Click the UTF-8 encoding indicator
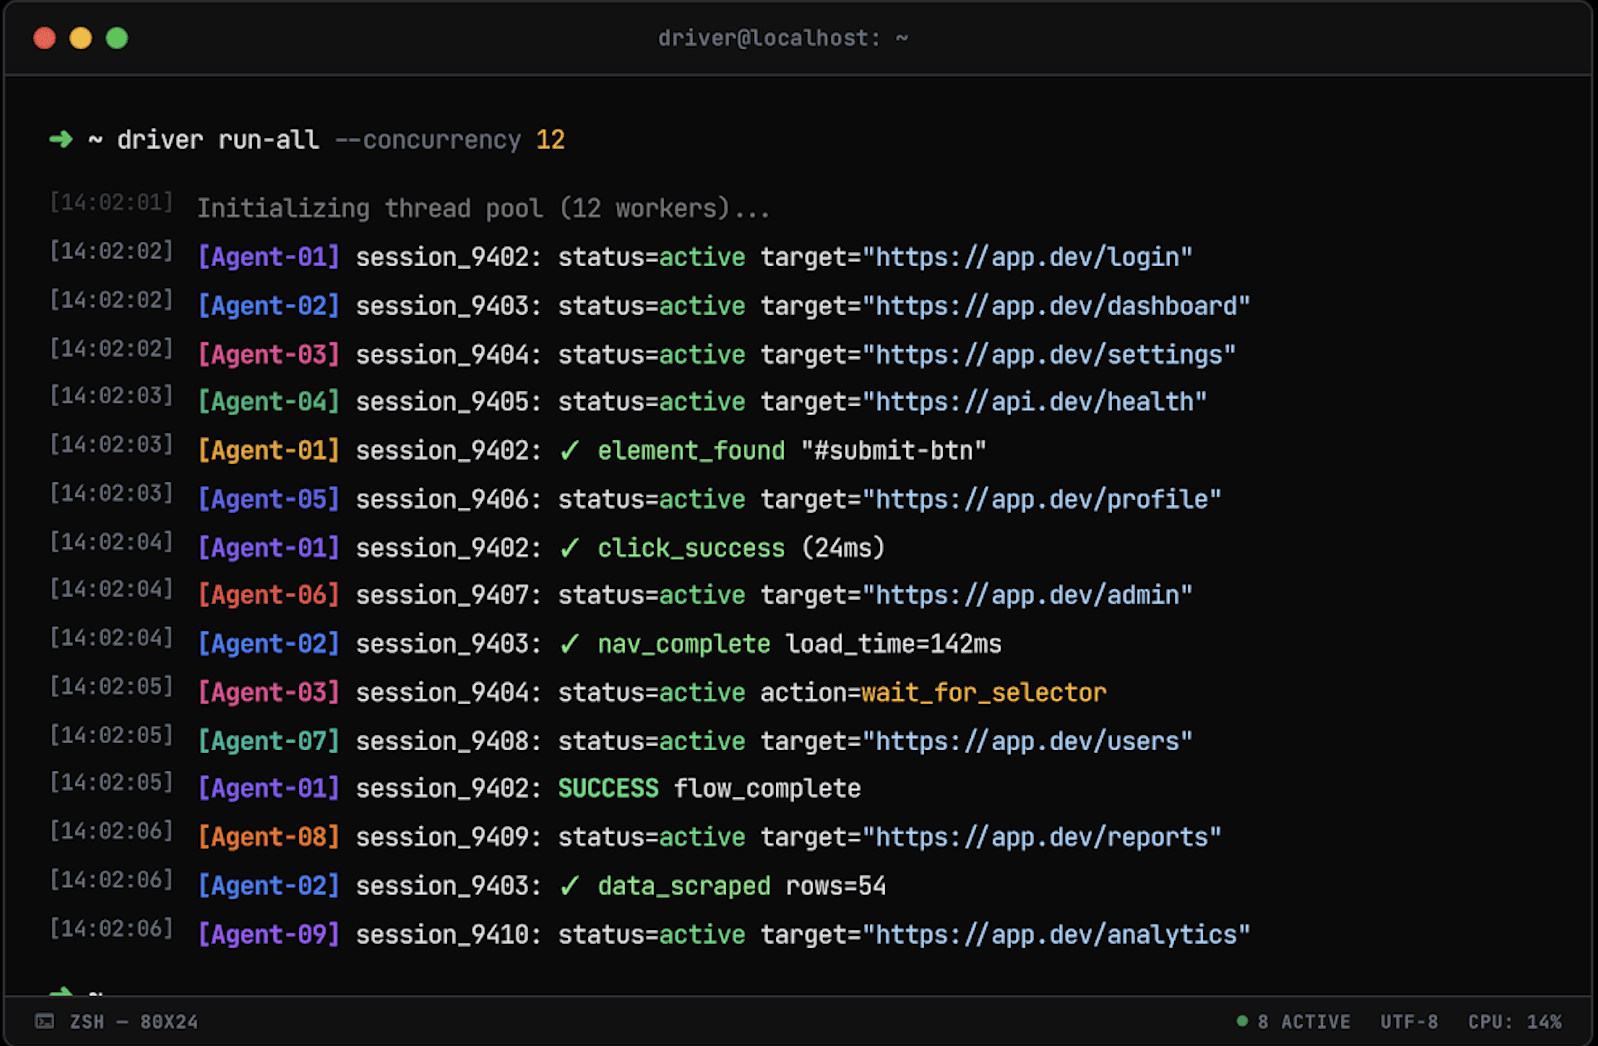This screenshot has width=1598, height=1046. coord(1409,1021)
